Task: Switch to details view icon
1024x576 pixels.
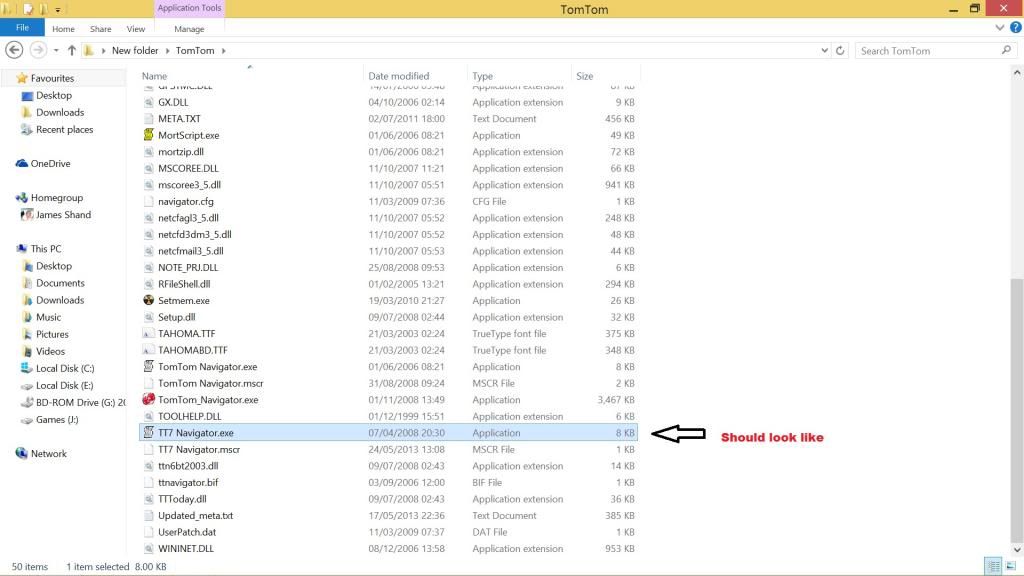Action: (x=993, y=566)
